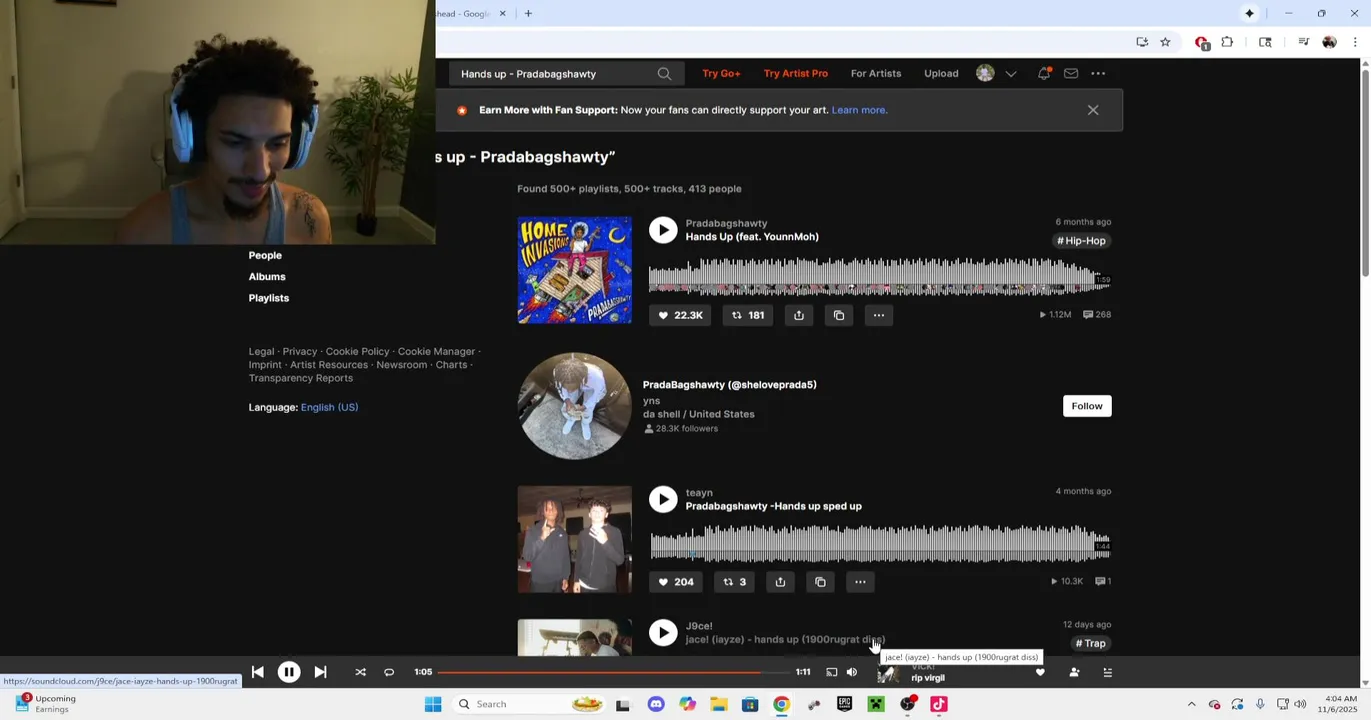
Task: Bookmark this page with star icon
Action: (x=1165, y=42)
